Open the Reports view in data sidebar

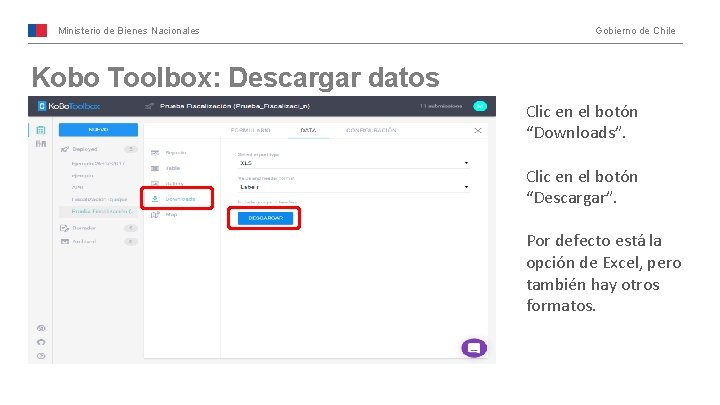coord(169,152)
